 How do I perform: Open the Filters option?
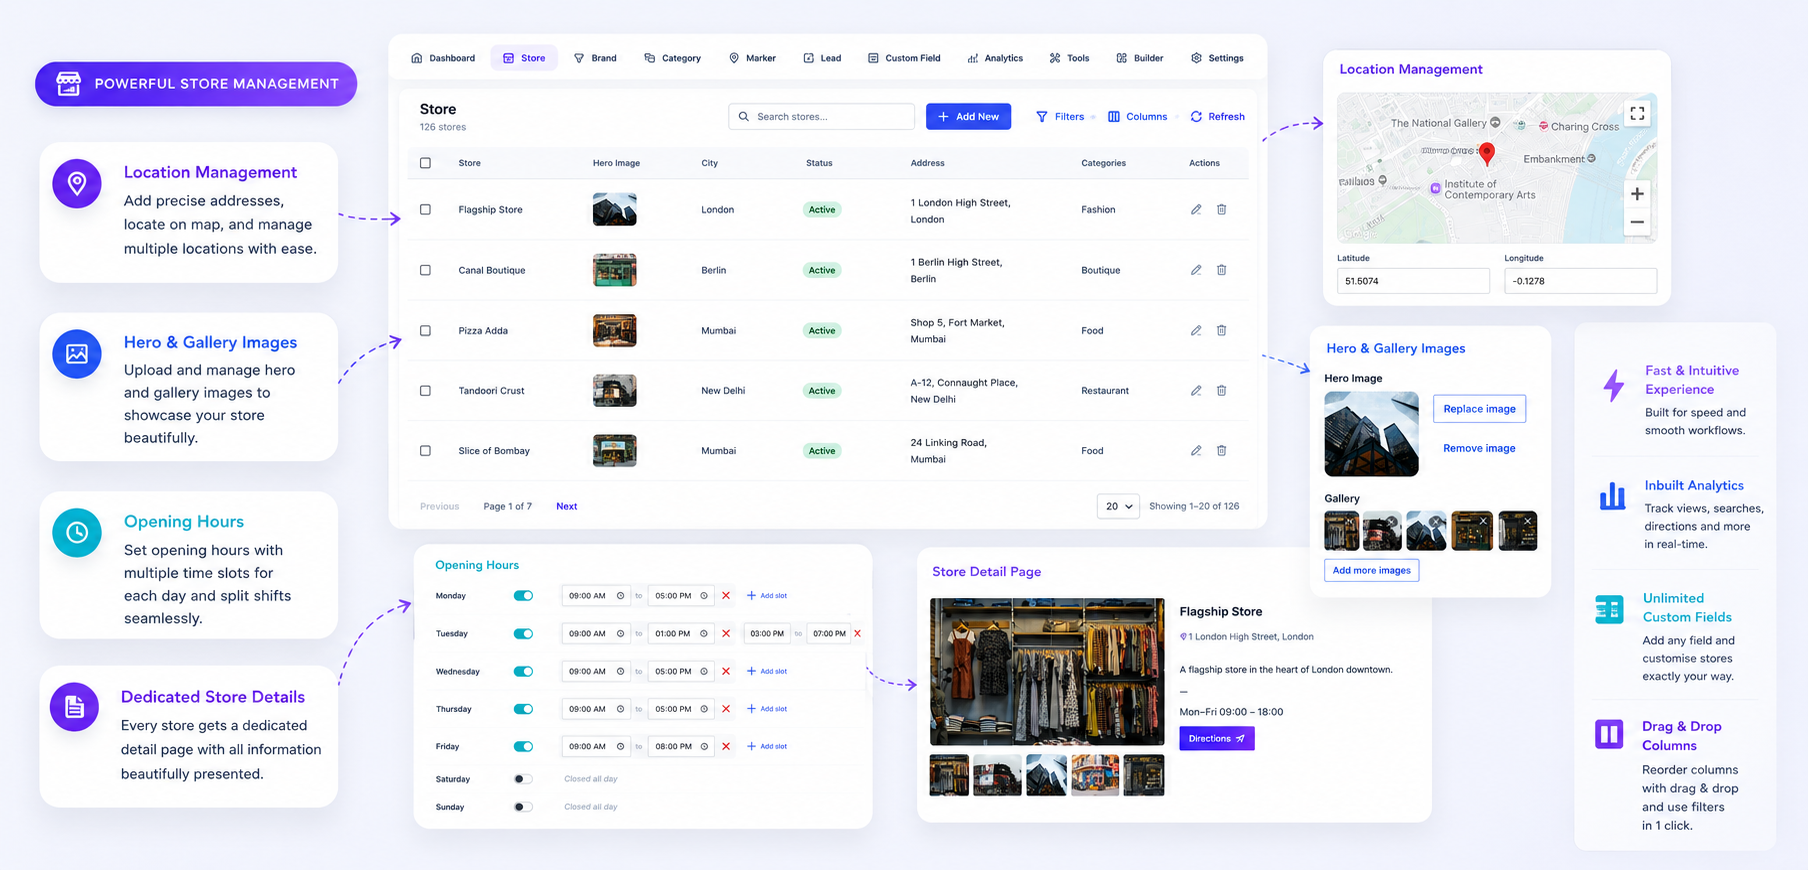click(1060, 117)
